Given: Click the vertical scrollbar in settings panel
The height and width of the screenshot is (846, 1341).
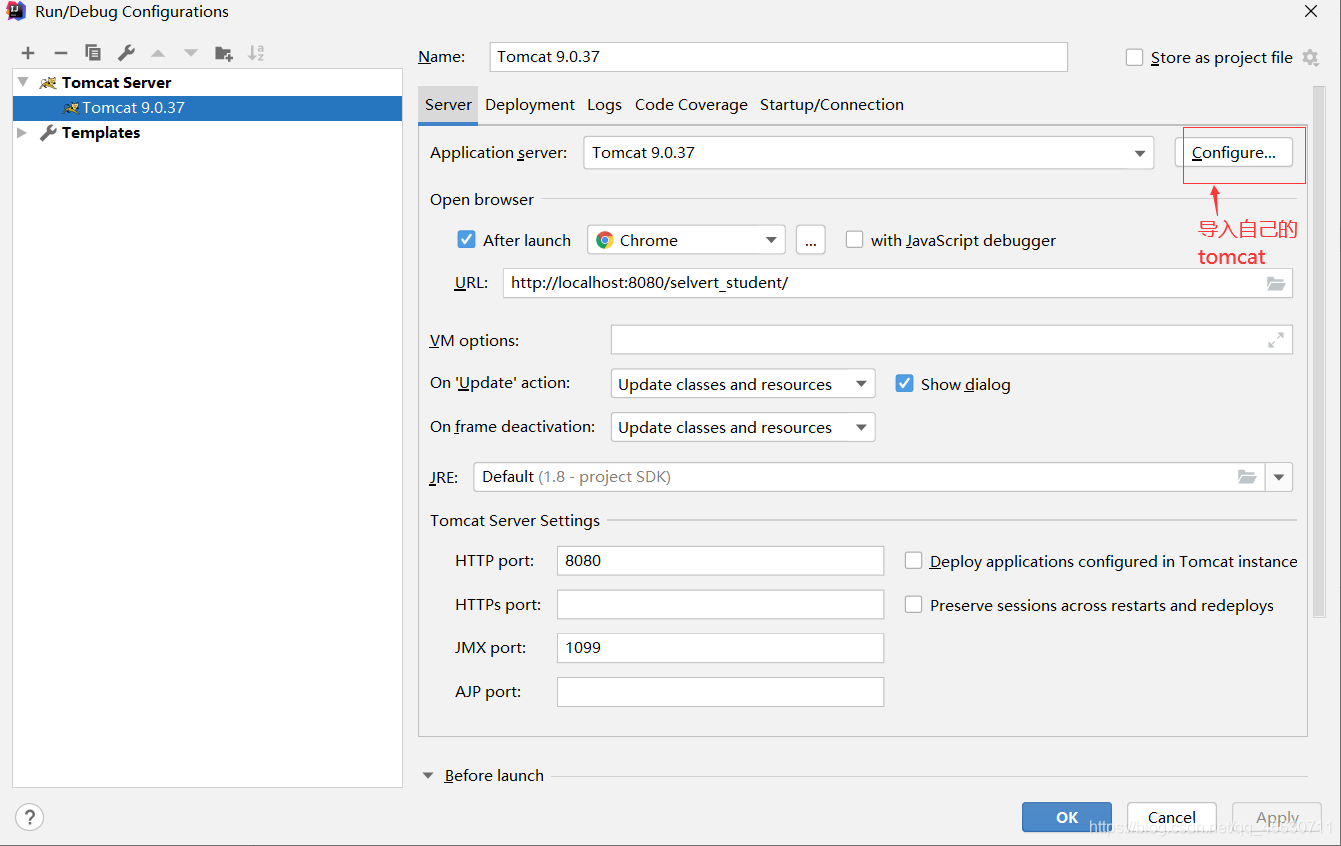Looking at the screenshot, I should click(1318, 350).
